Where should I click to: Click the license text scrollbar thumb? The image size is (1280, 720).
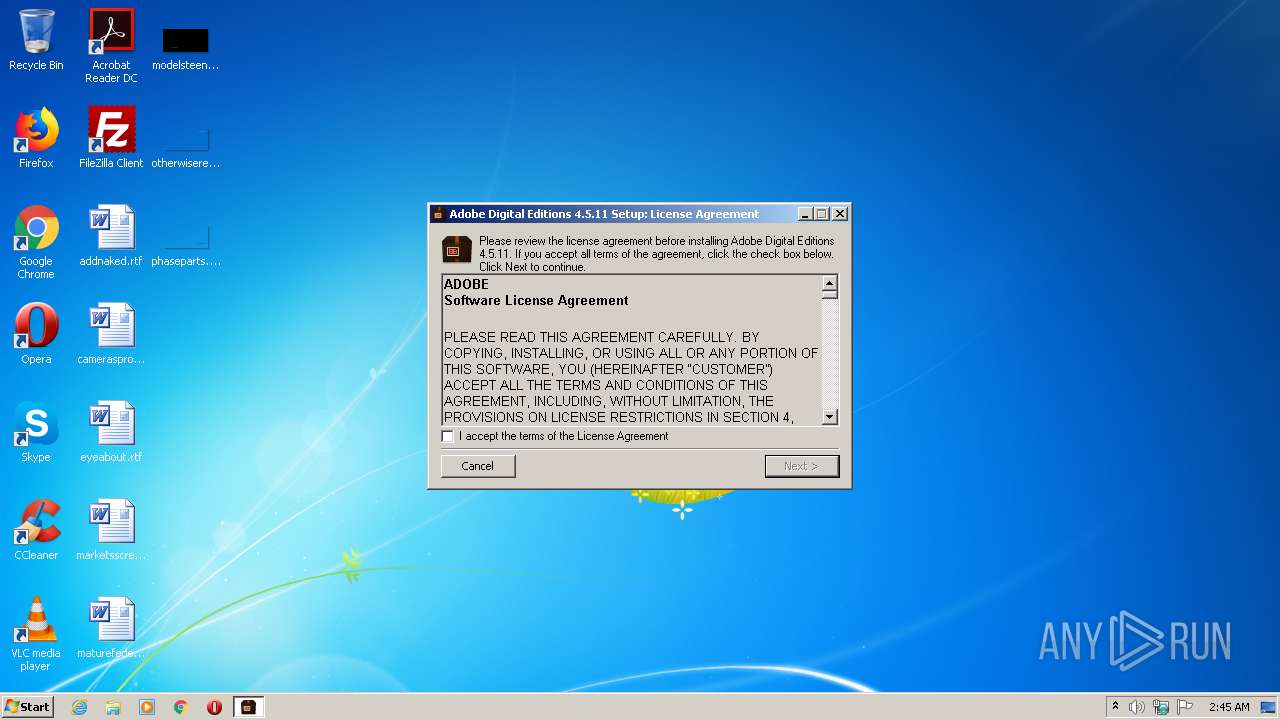pyautogui.click(x=829, y=295)
